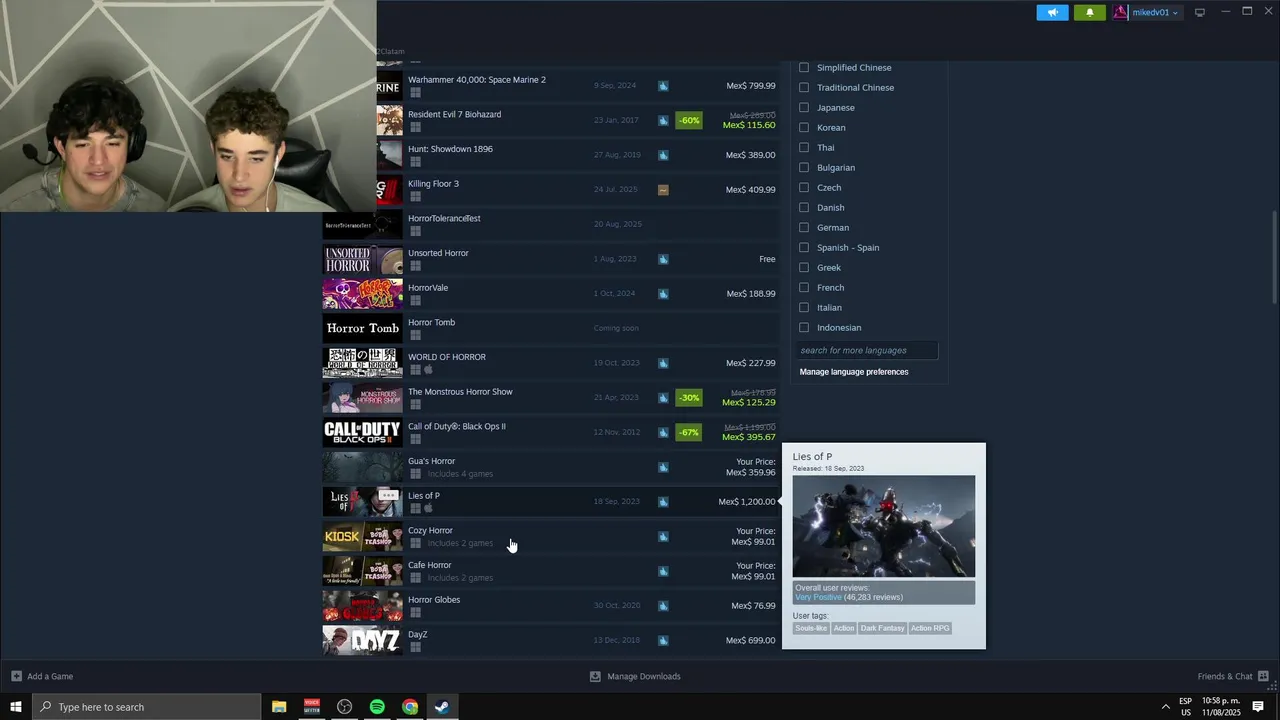Open the Gua's Horror bundle
This screenshot has height=720, width=1280.
click(550, 467)
